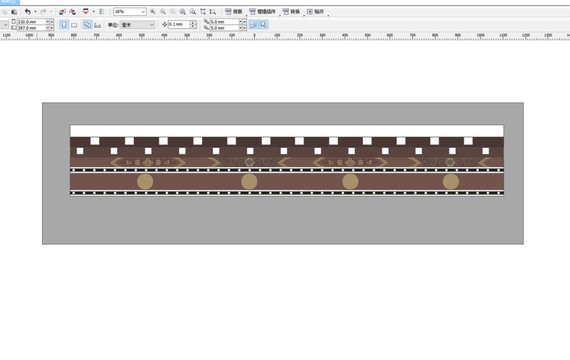This screenshot has width=570, height=360.
Task: Click the Zoom Out magnifier icon
Action: coord(163,12)
